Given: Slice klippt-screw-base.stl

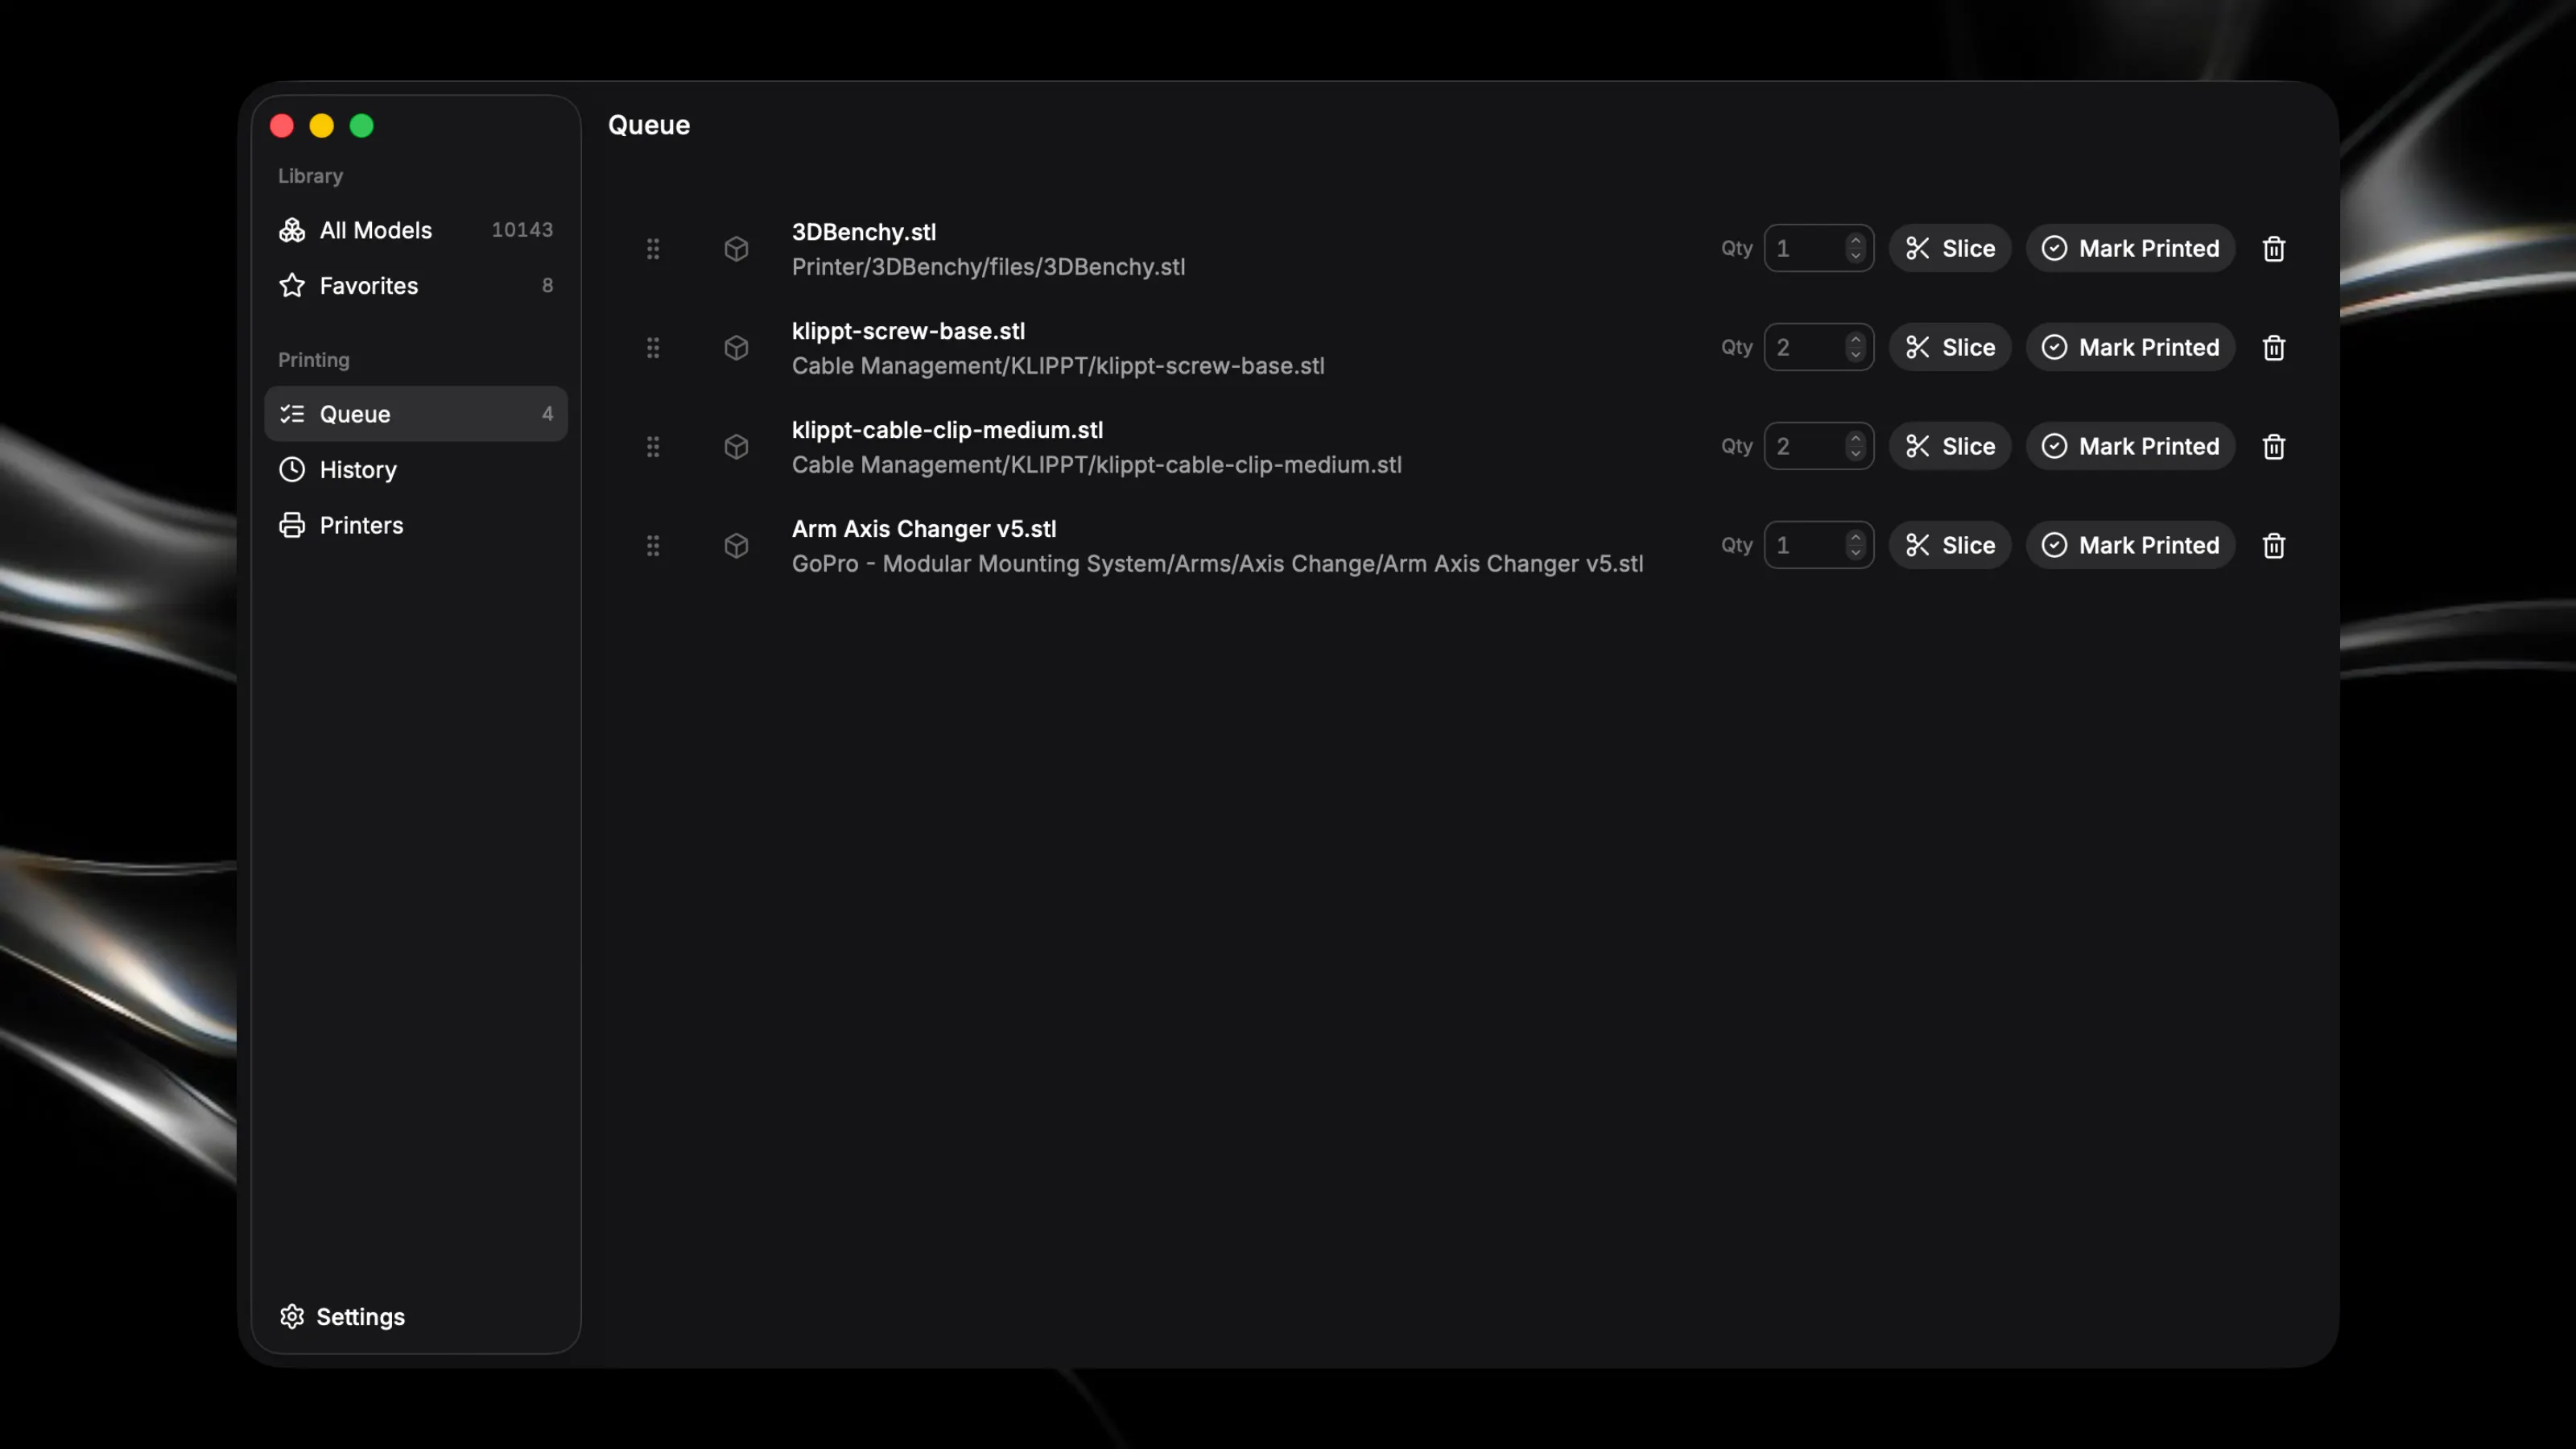Looking at the screenshot, I should [1950, 348].
